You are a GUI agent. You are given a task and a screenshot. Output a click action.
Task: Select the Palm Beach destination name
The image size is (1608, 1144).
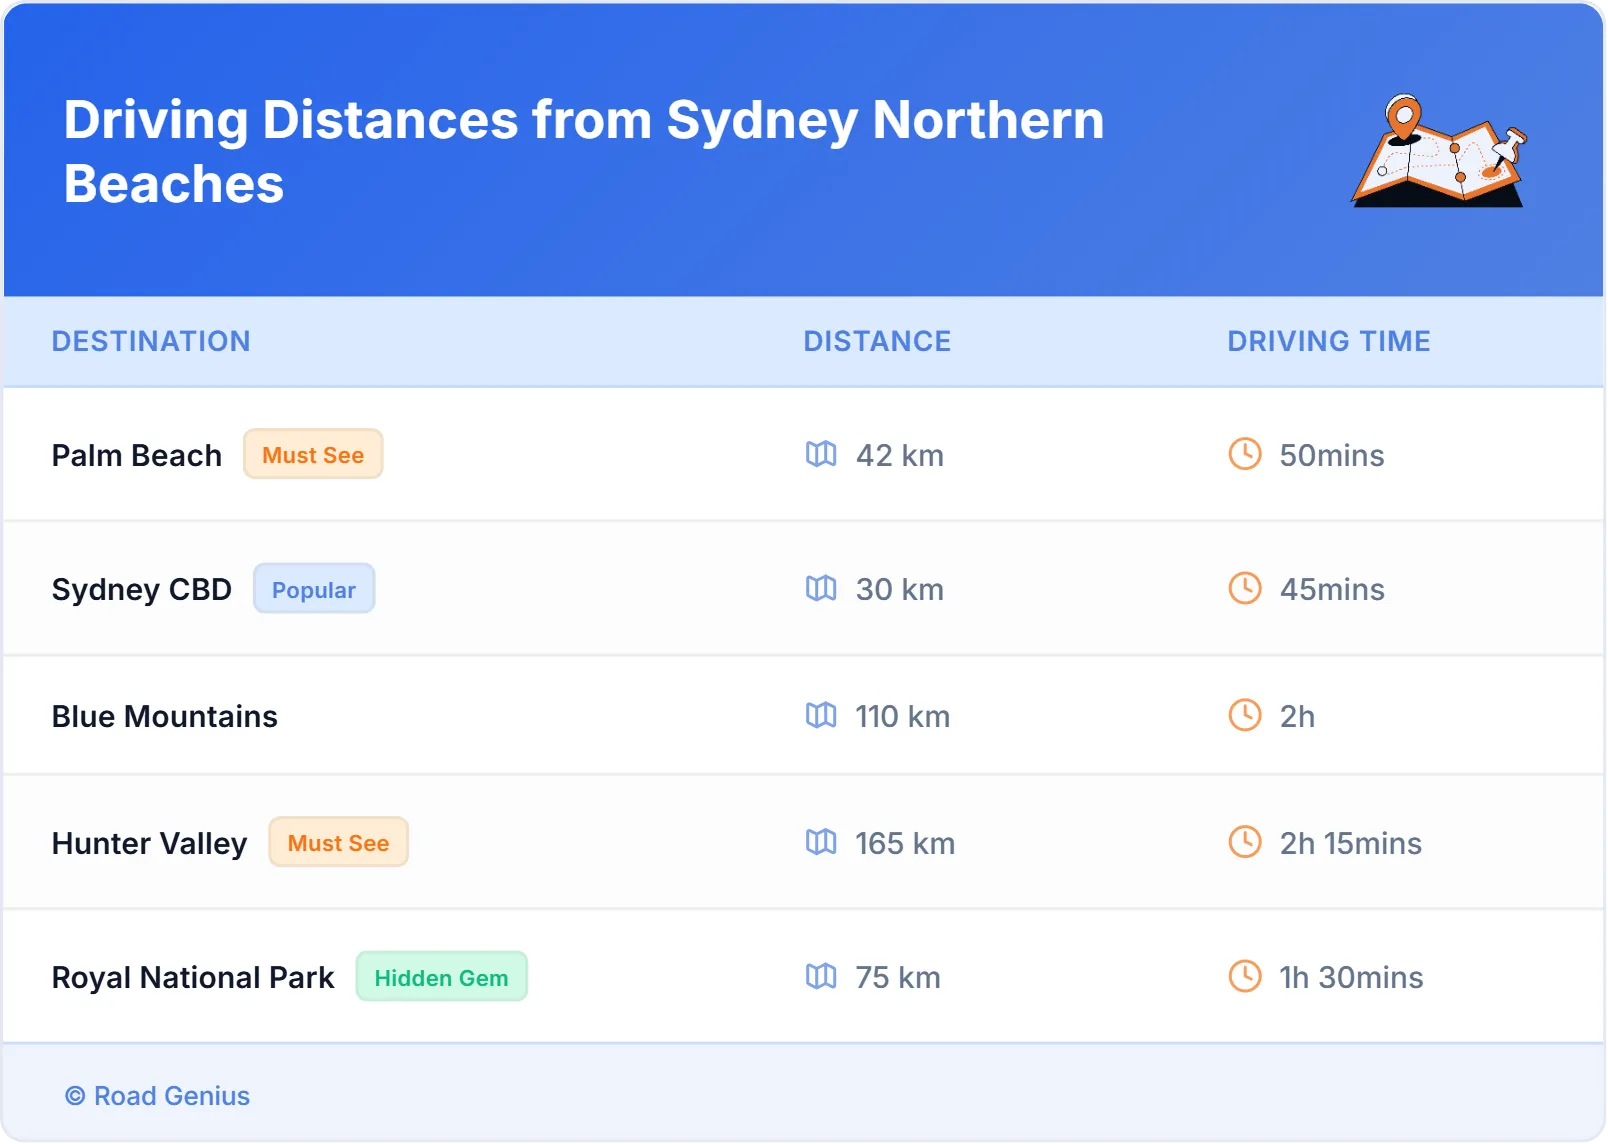pyautogui.click(x=137, y=455)
